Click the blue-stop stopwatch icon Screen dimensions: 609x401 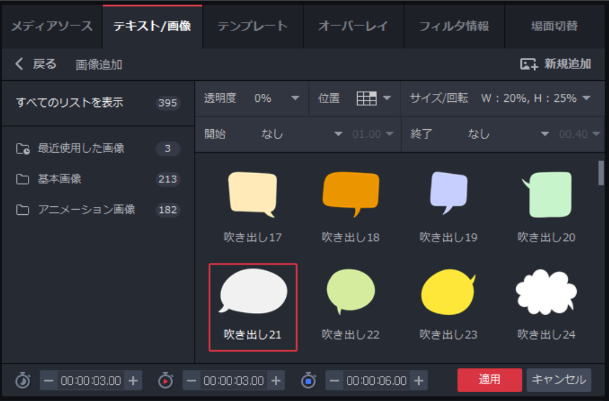(x=309, y=381)
